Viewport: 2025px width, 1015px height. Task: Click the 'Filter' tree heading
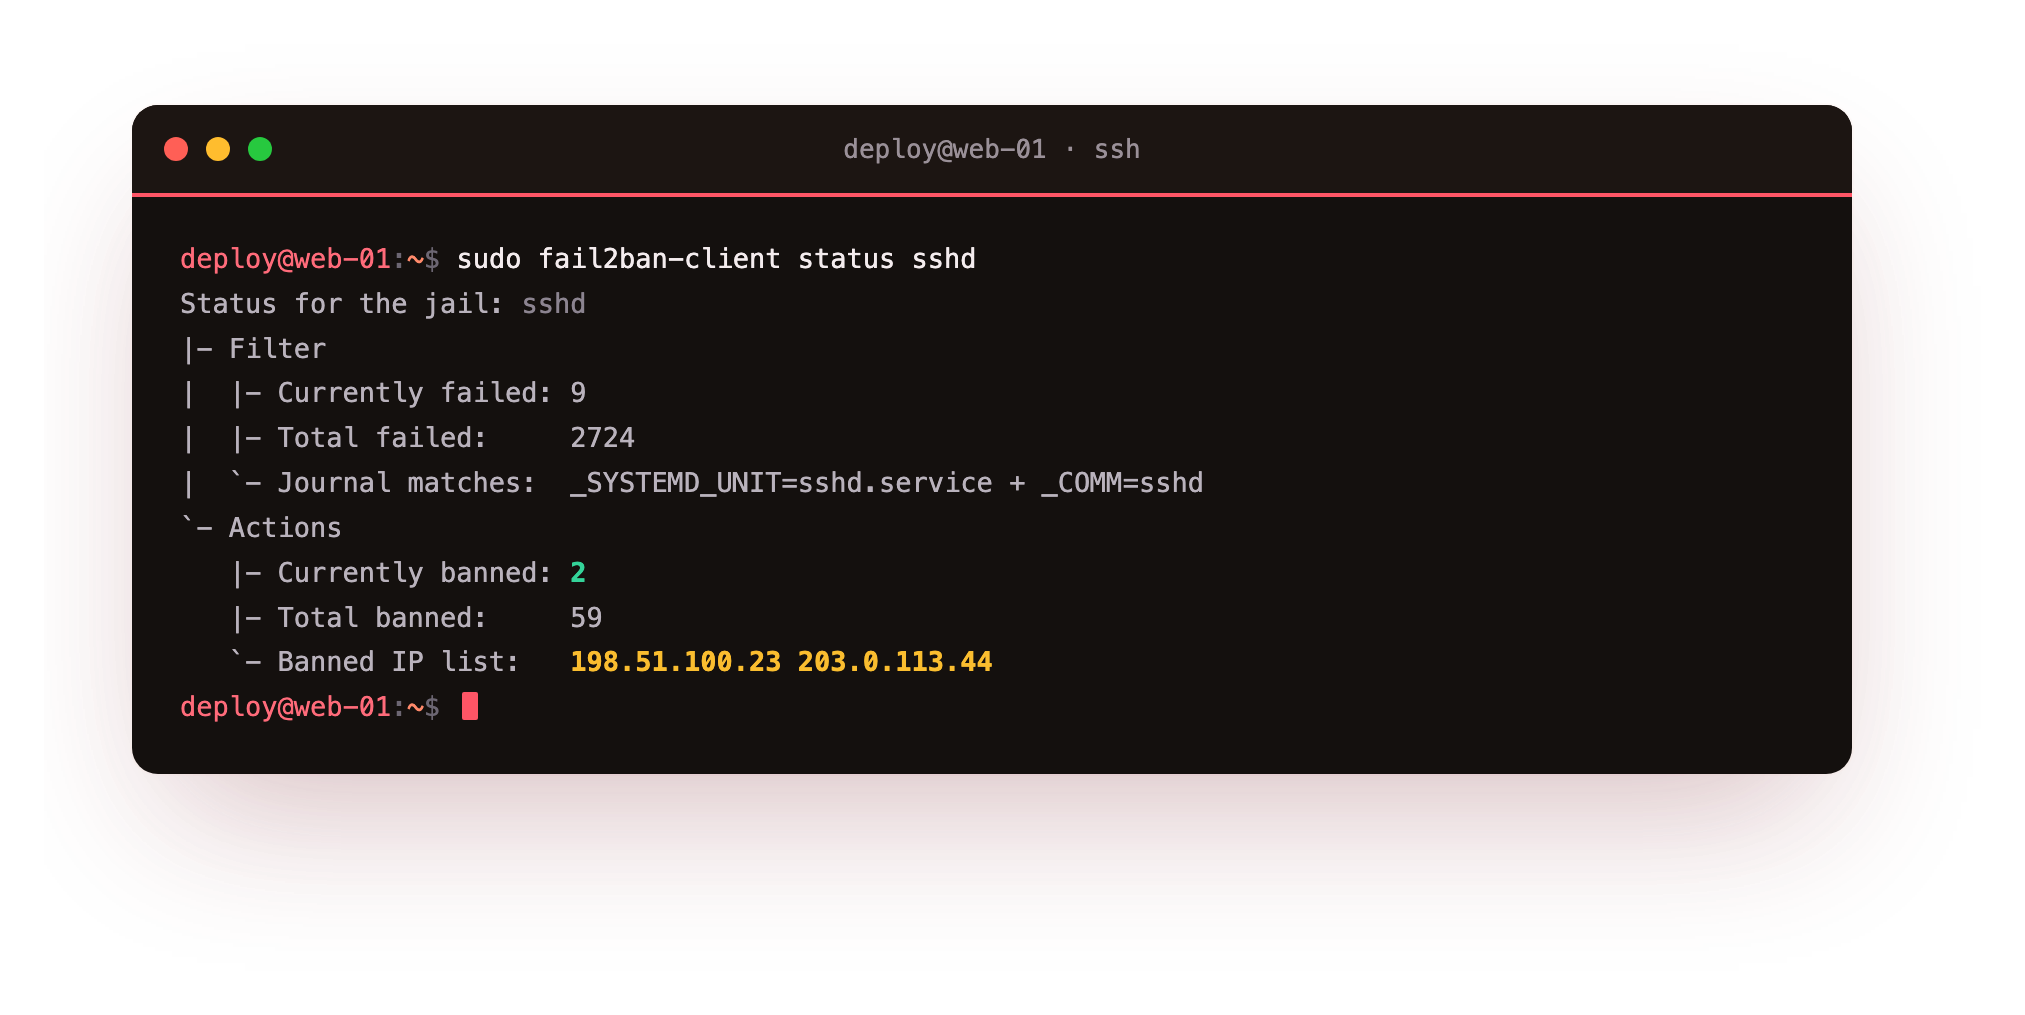(x=277, y=349)
